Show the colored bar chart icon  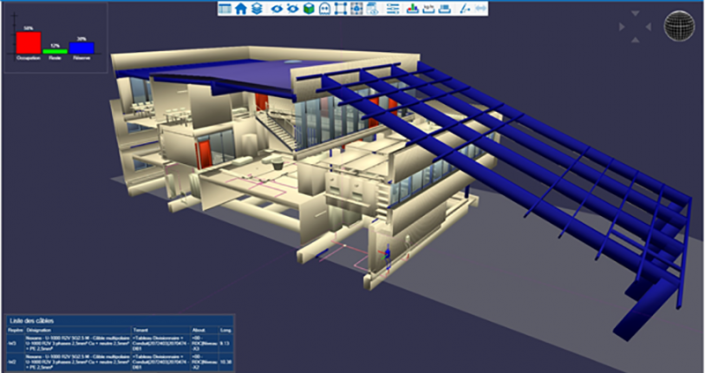click(x=412, y=9)
